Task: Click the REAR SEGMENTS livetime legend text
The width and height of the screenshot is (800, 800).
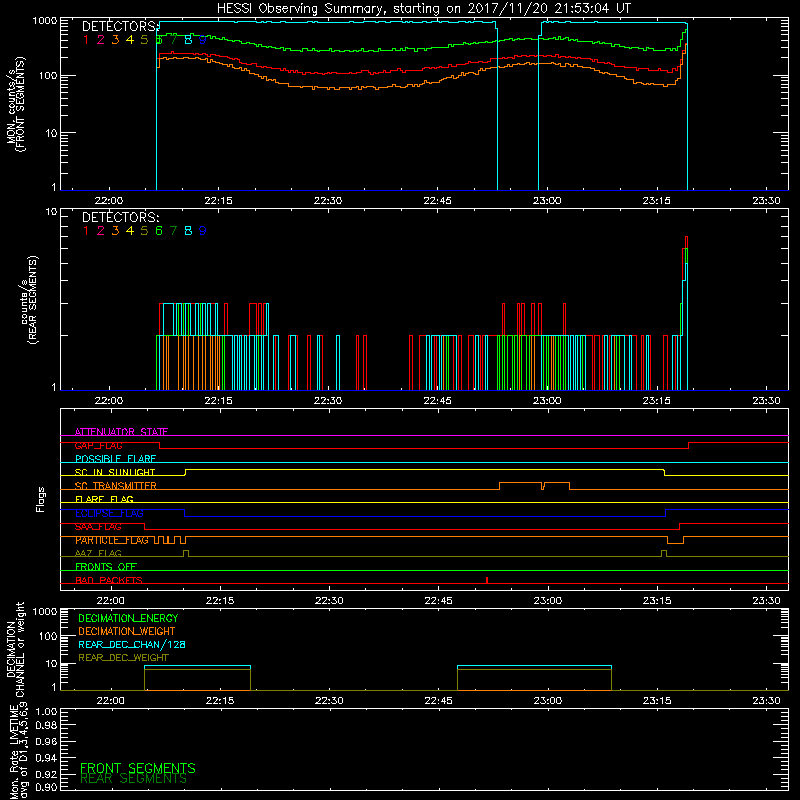Action: 133,779
